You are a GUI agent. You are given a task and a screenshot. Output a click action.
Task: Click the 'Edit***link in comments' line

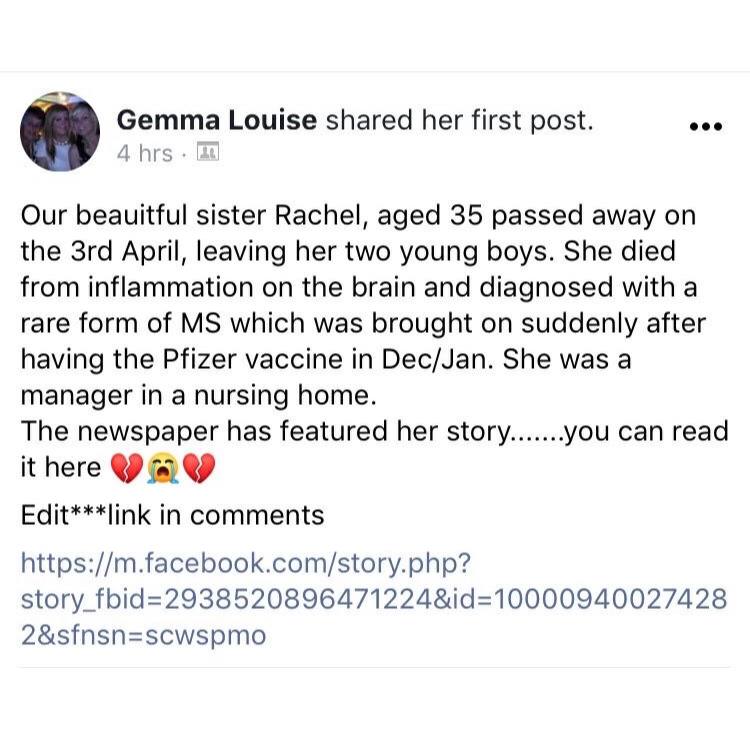(x=172, y=515)
